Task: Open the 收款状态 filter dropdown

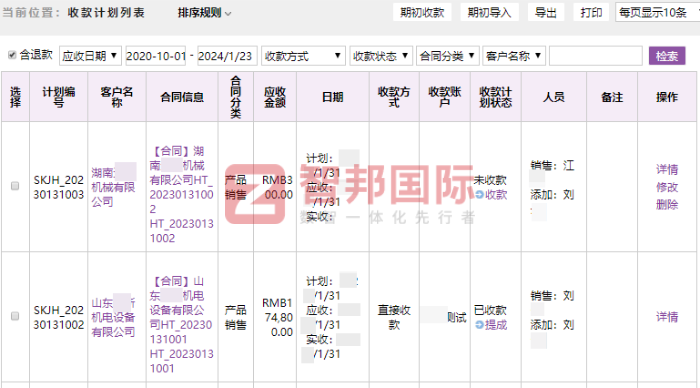Action: pyautogui.click(x=381, y=56)
